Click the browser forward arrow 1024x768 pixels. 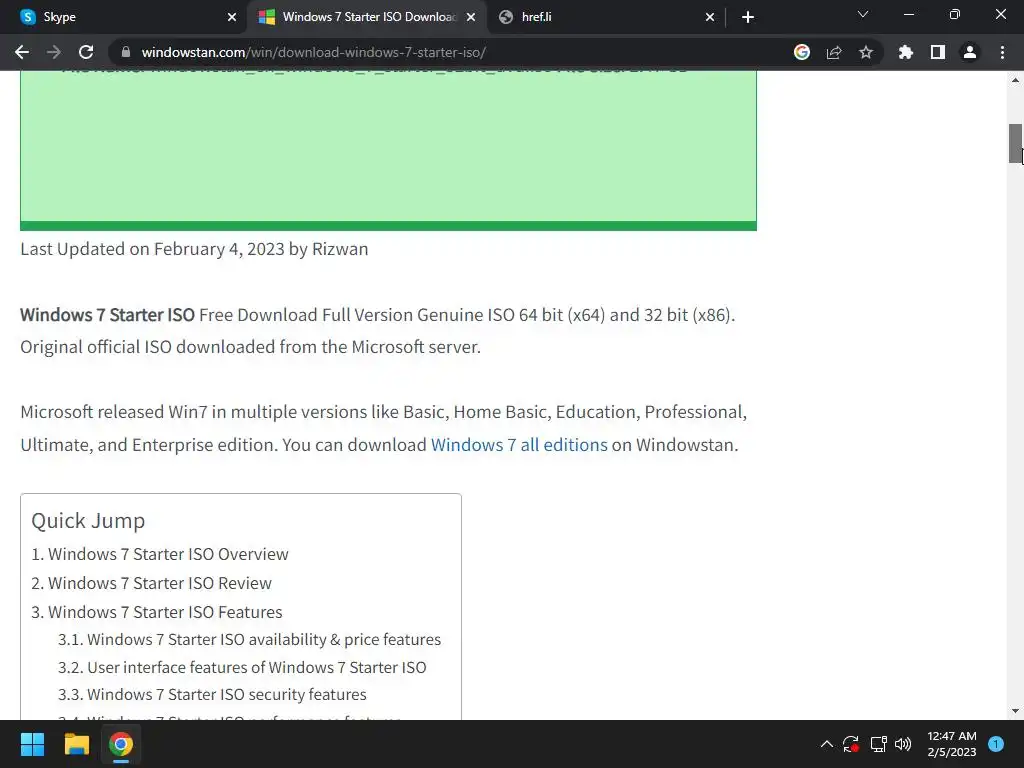coord(54,52)
